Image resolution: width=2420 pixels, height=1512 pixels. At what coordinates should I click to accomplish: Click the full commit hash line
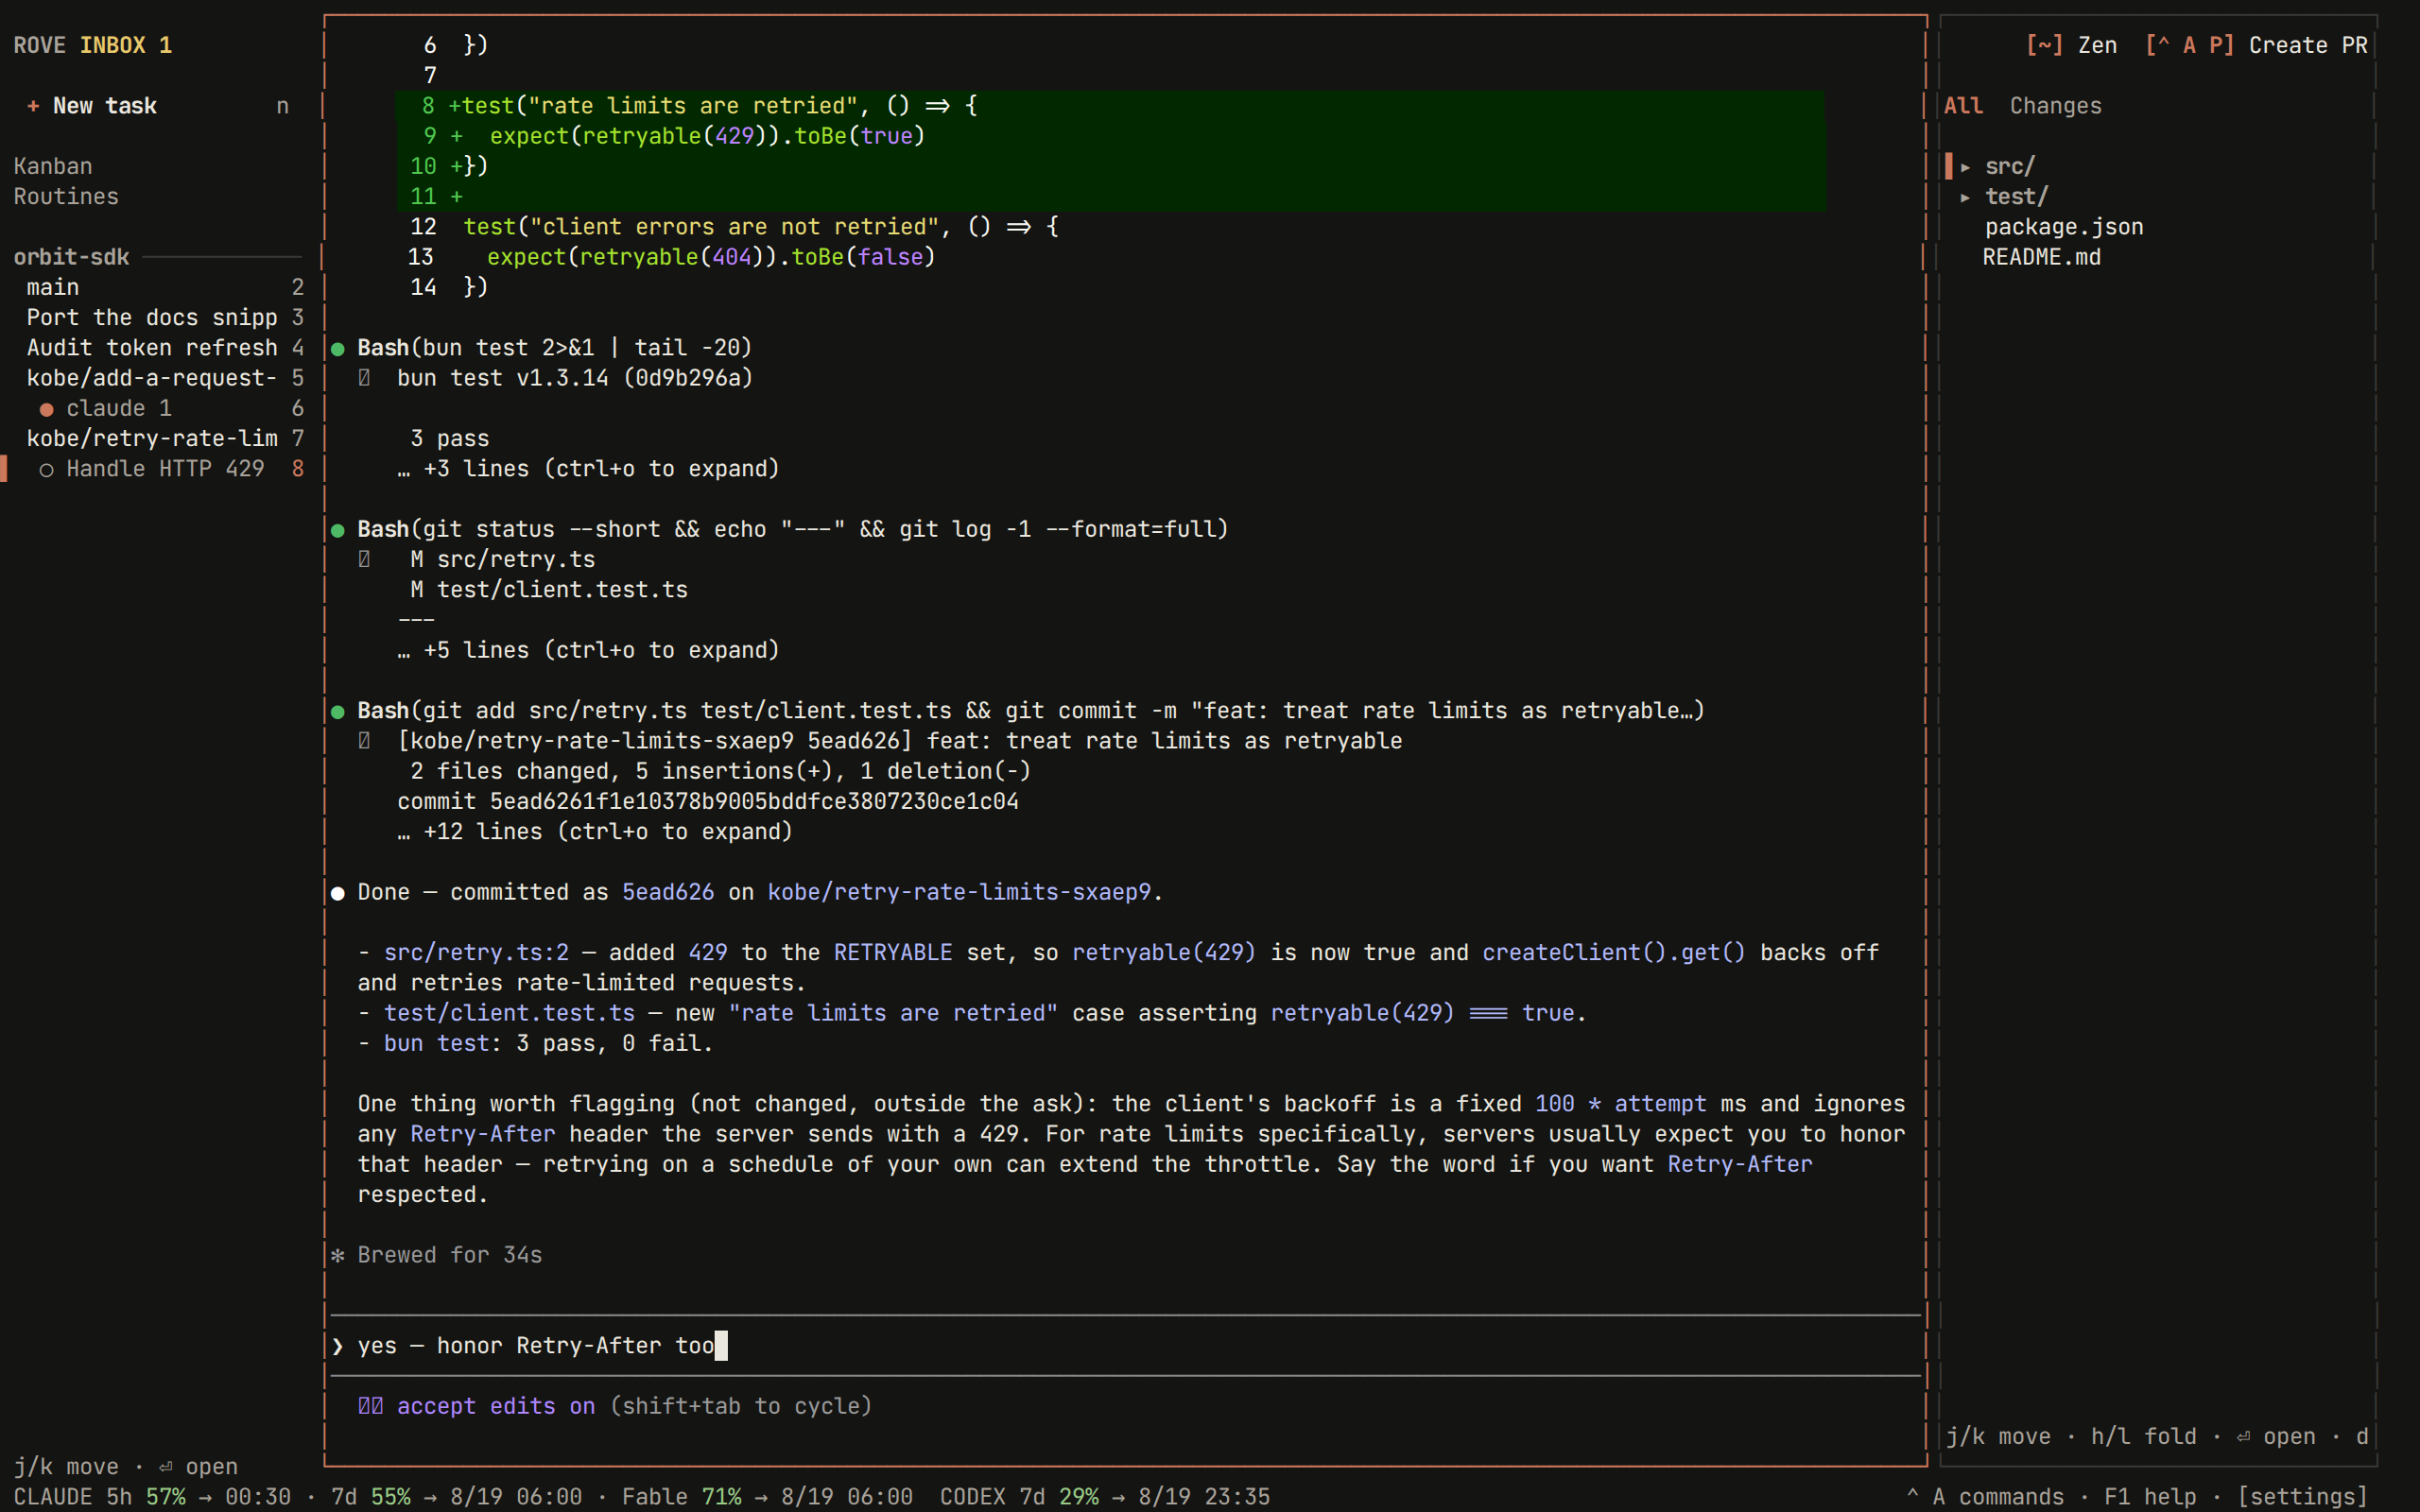click(x=708, y=802)
